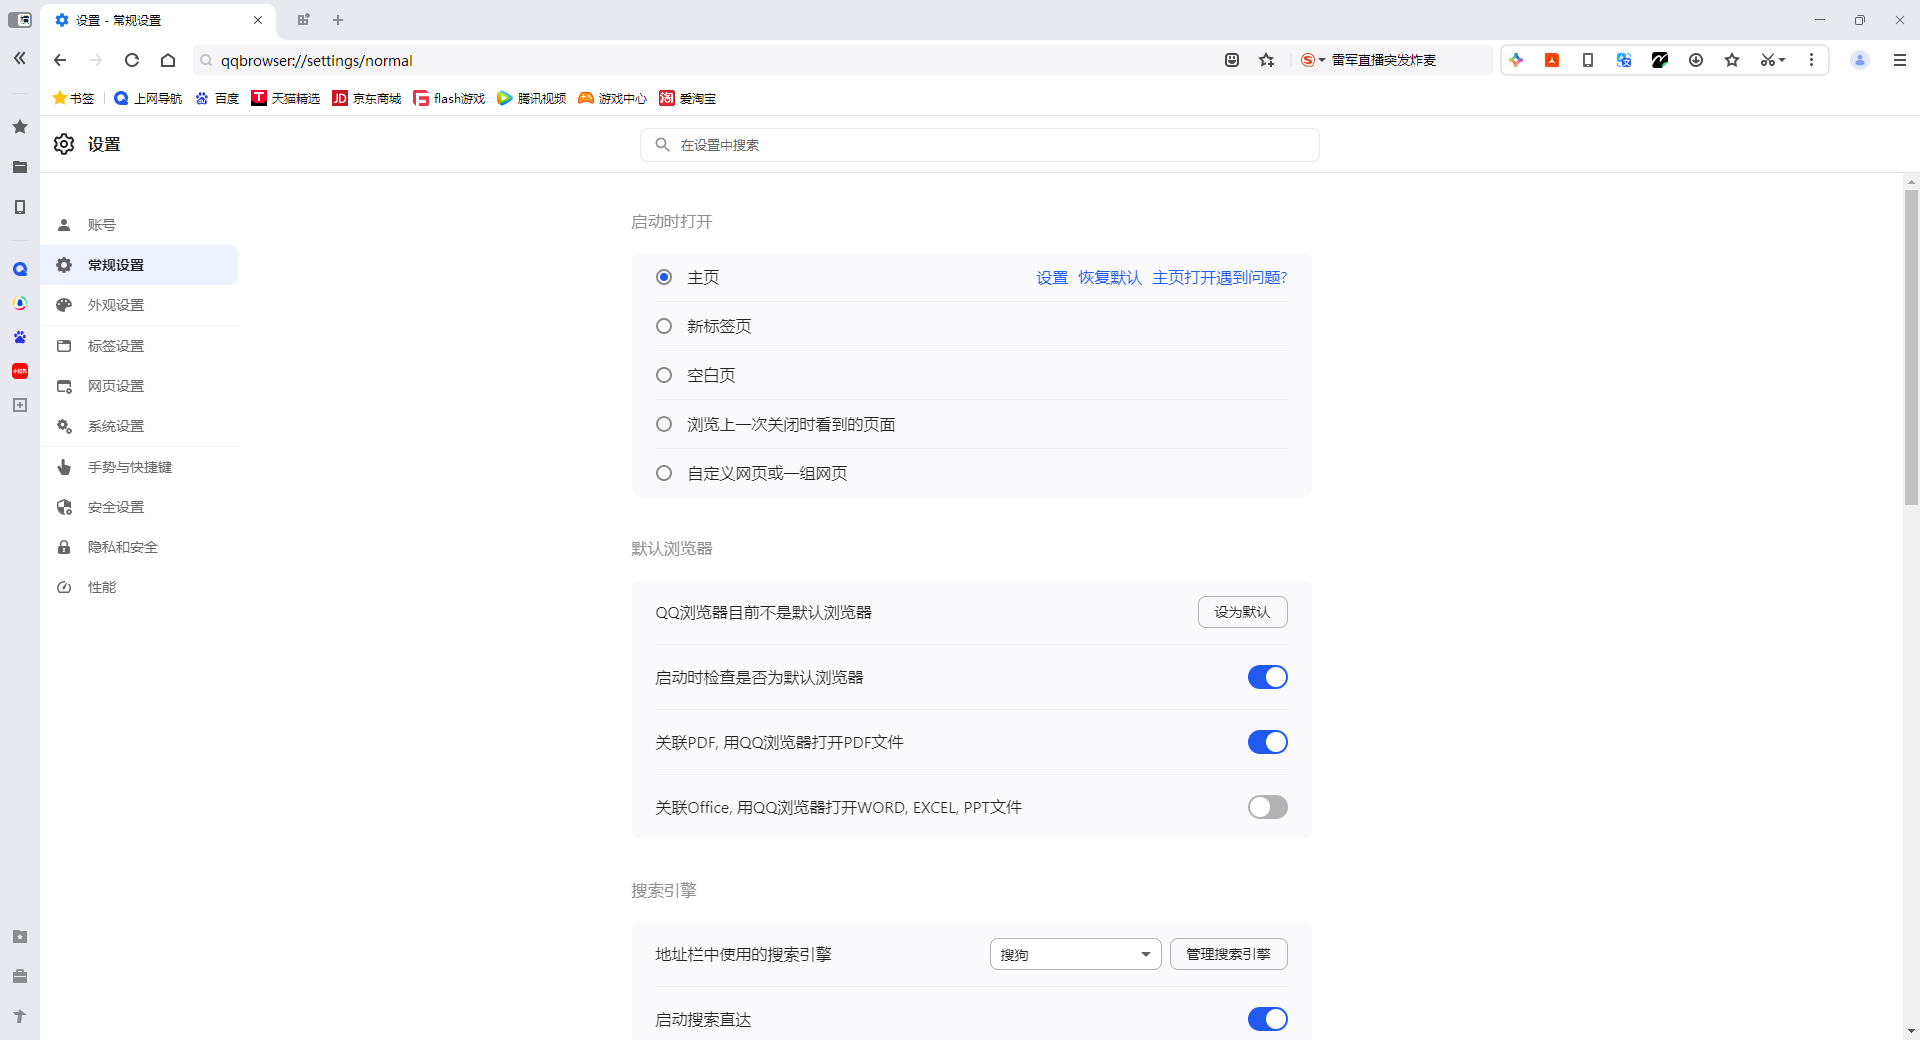The height and width of the screenshot is (1040, 1920).
Task: Click the 设置 link beside 主页
Action: (1052, 277)
